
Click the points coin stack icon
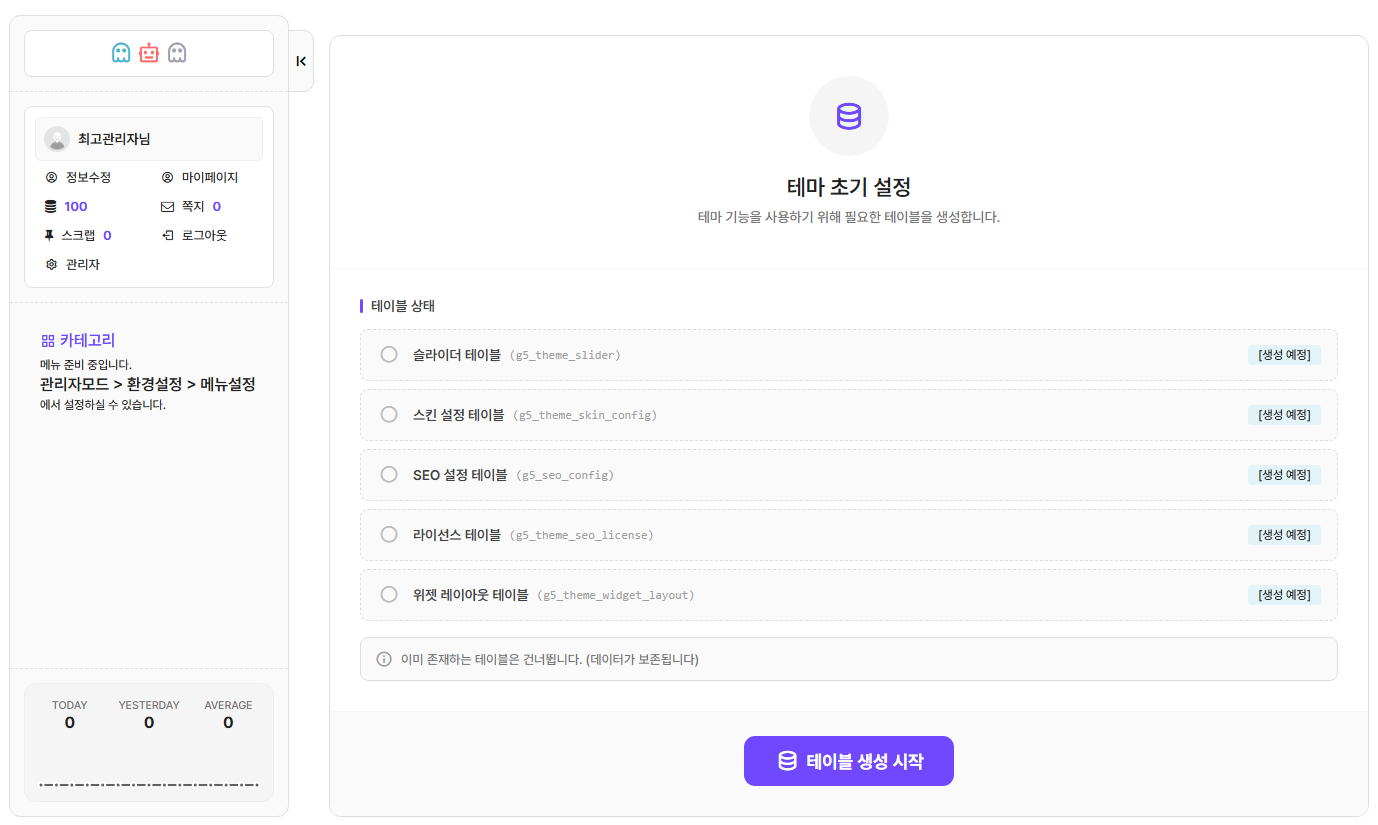click(x=51, y=207)
